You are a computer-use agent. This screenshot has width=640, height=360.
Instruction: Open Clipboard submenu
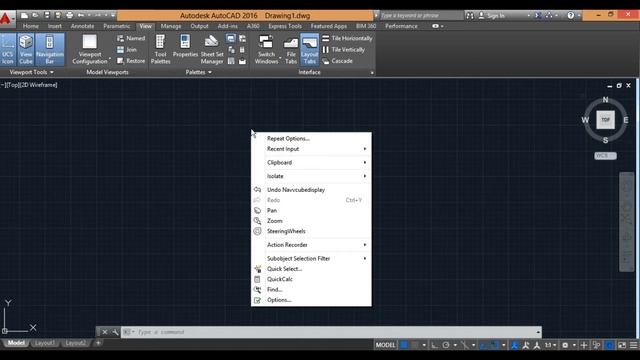(x=311, y=162)
